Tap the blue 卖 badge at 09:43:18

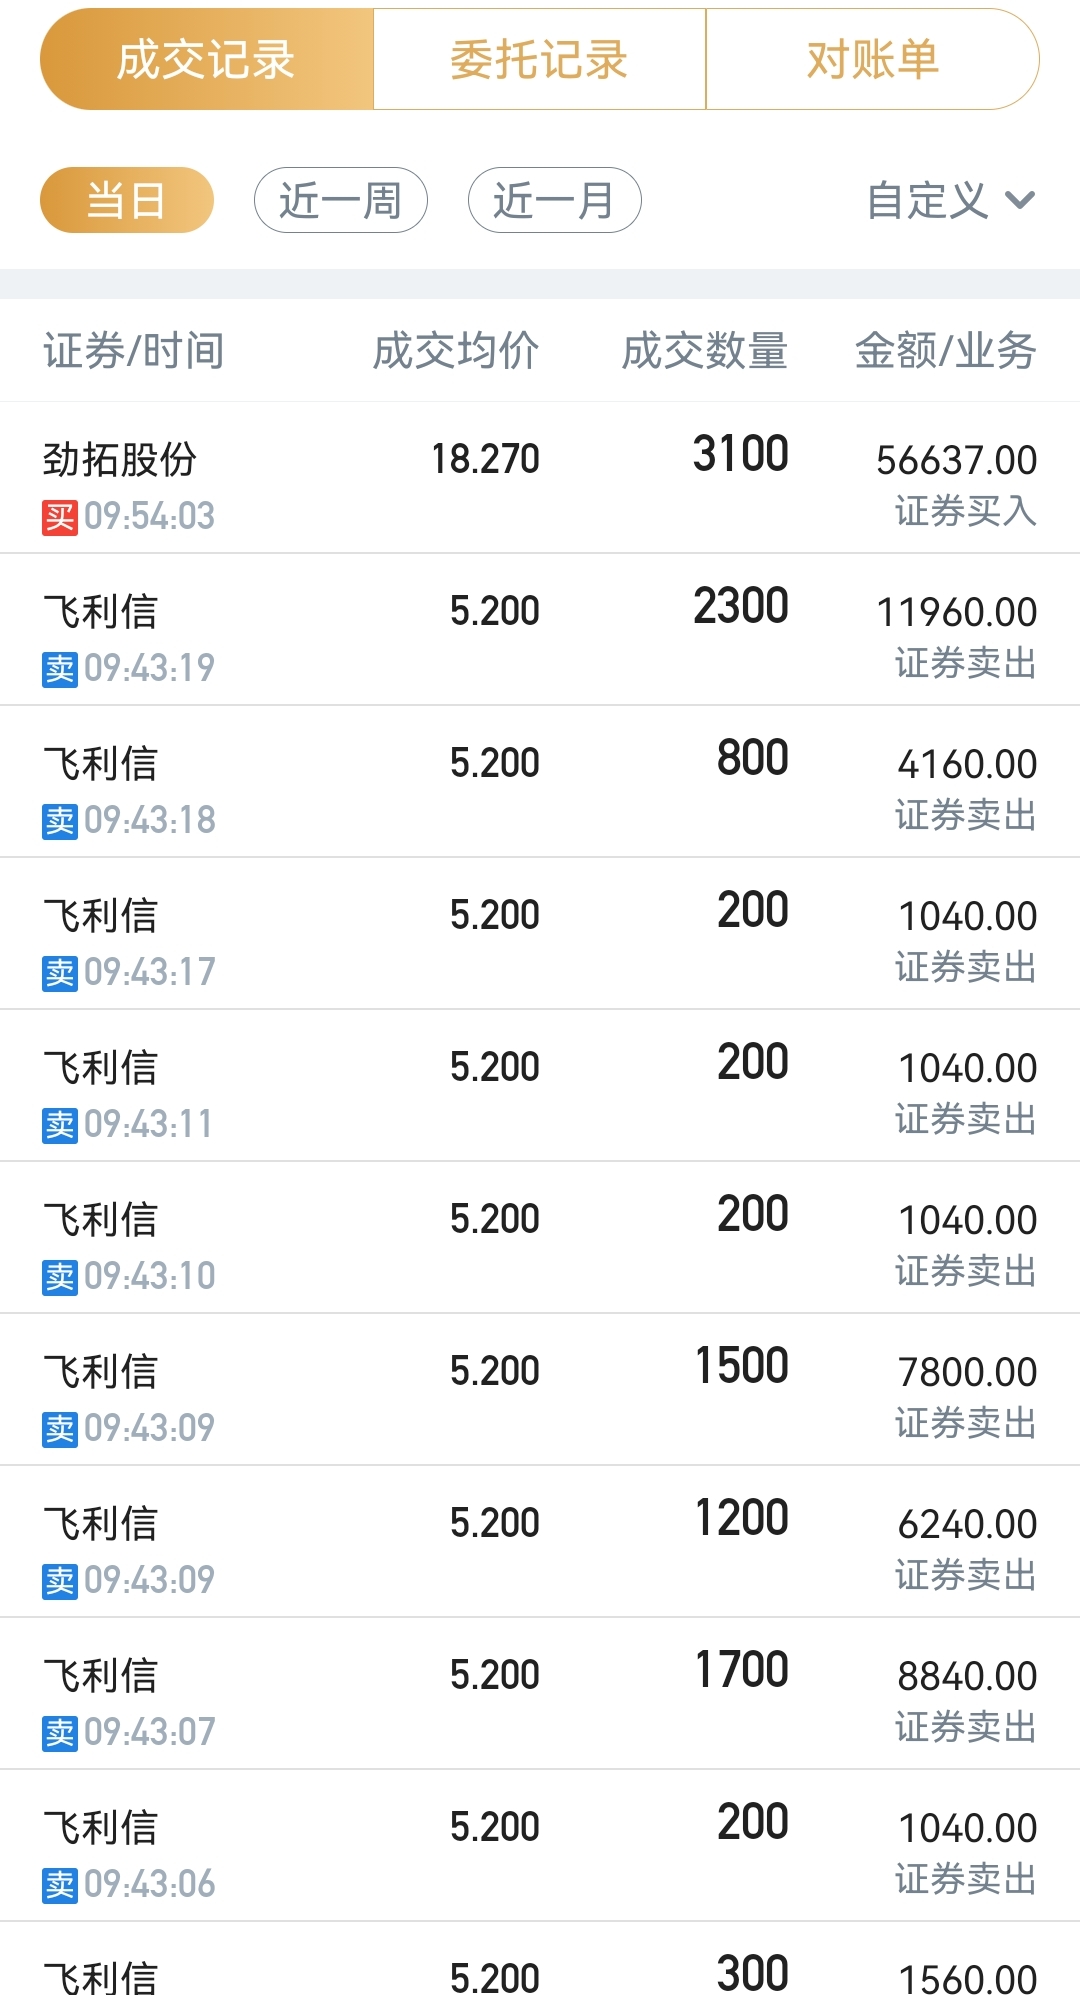pyautogui.click(x=60, y=821)
